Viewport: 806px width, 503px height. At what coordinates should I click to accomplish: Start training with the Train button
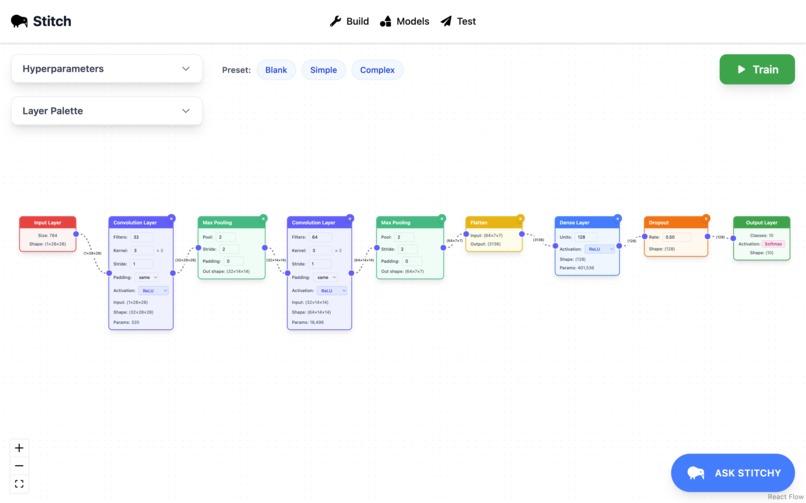757,69
